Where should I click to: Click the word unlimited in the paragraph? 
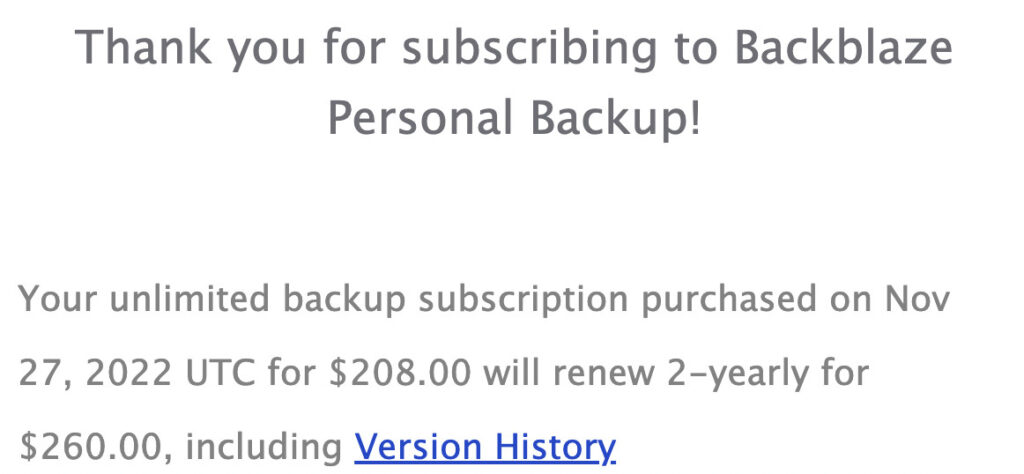coord(191,299)
